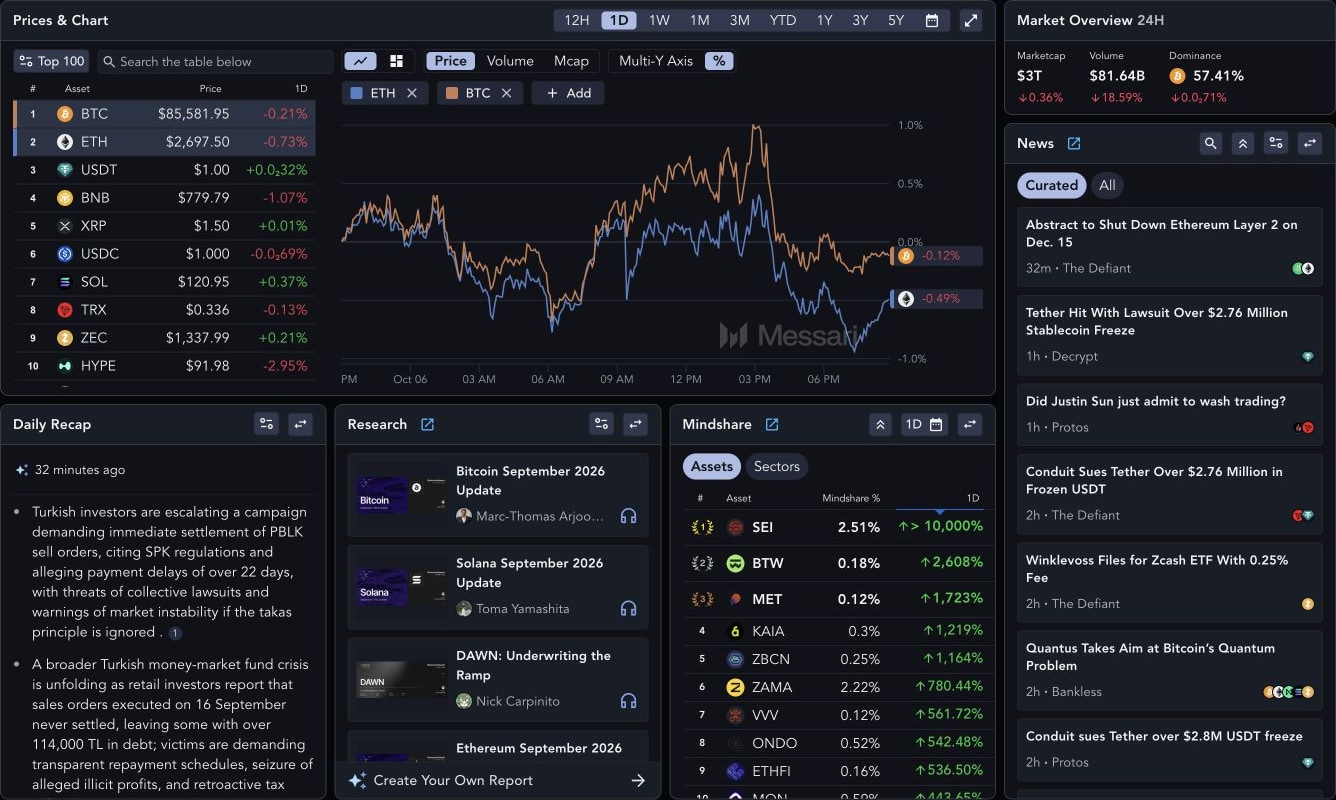The width and height of the screenshot is (1336, 800).
Task: Select Volume metric for chart
Action: (x=510, y=61)
